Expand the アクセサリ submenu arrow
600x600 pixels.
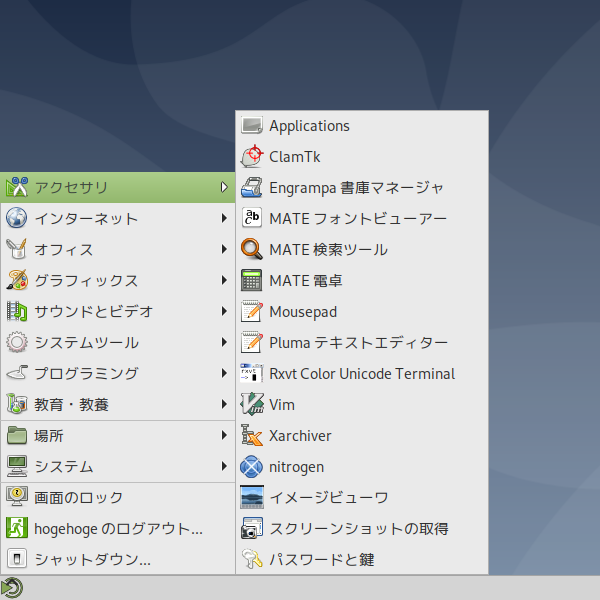224,187
